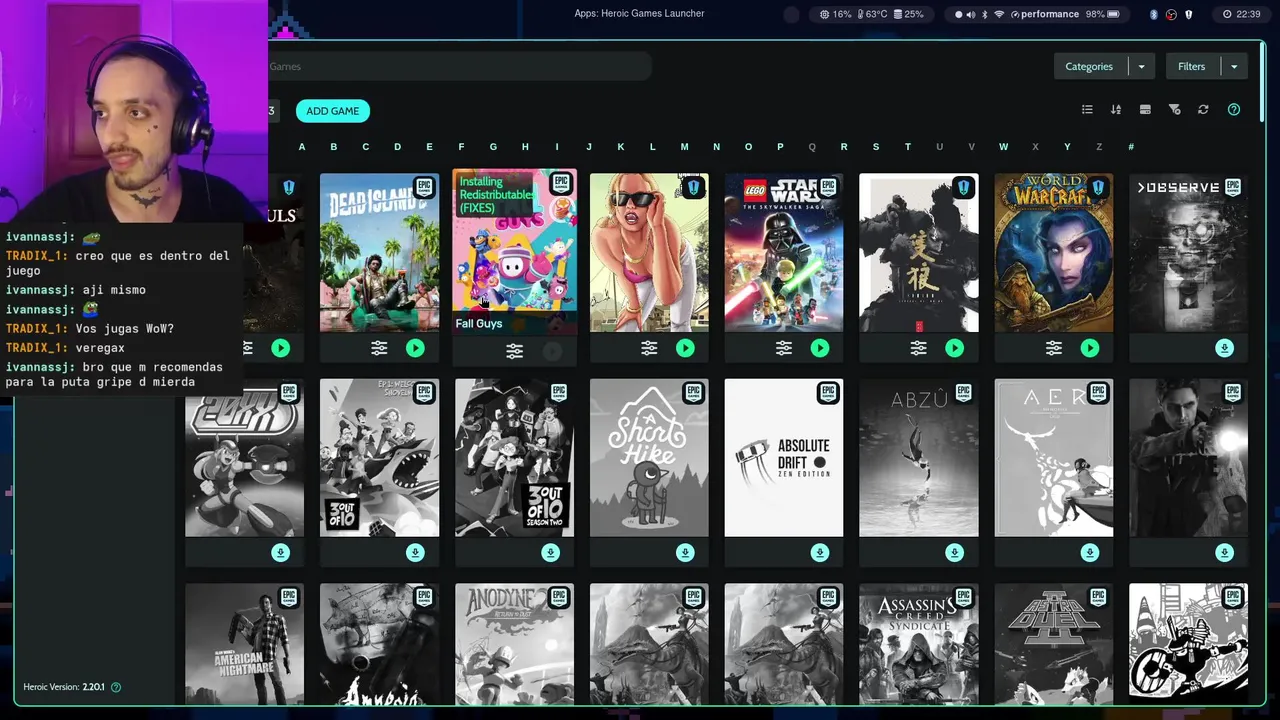The width and height of the screenshot is (1280, 720).
Task: Open blue Bluetooth tray icon
Action: coord(1154,15)
